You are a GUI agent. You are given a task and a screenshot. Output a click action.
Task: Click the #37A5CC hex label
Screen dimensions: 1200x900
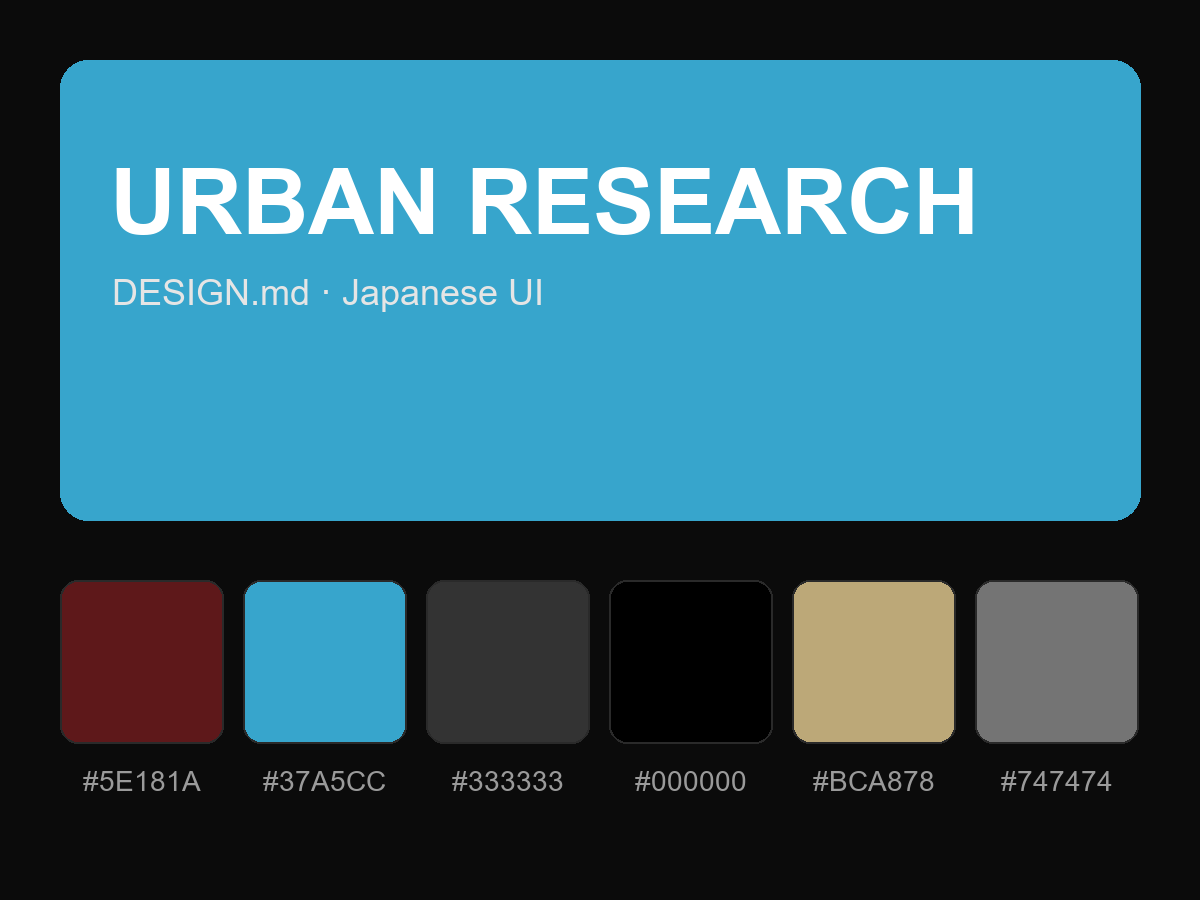point(324,782)
